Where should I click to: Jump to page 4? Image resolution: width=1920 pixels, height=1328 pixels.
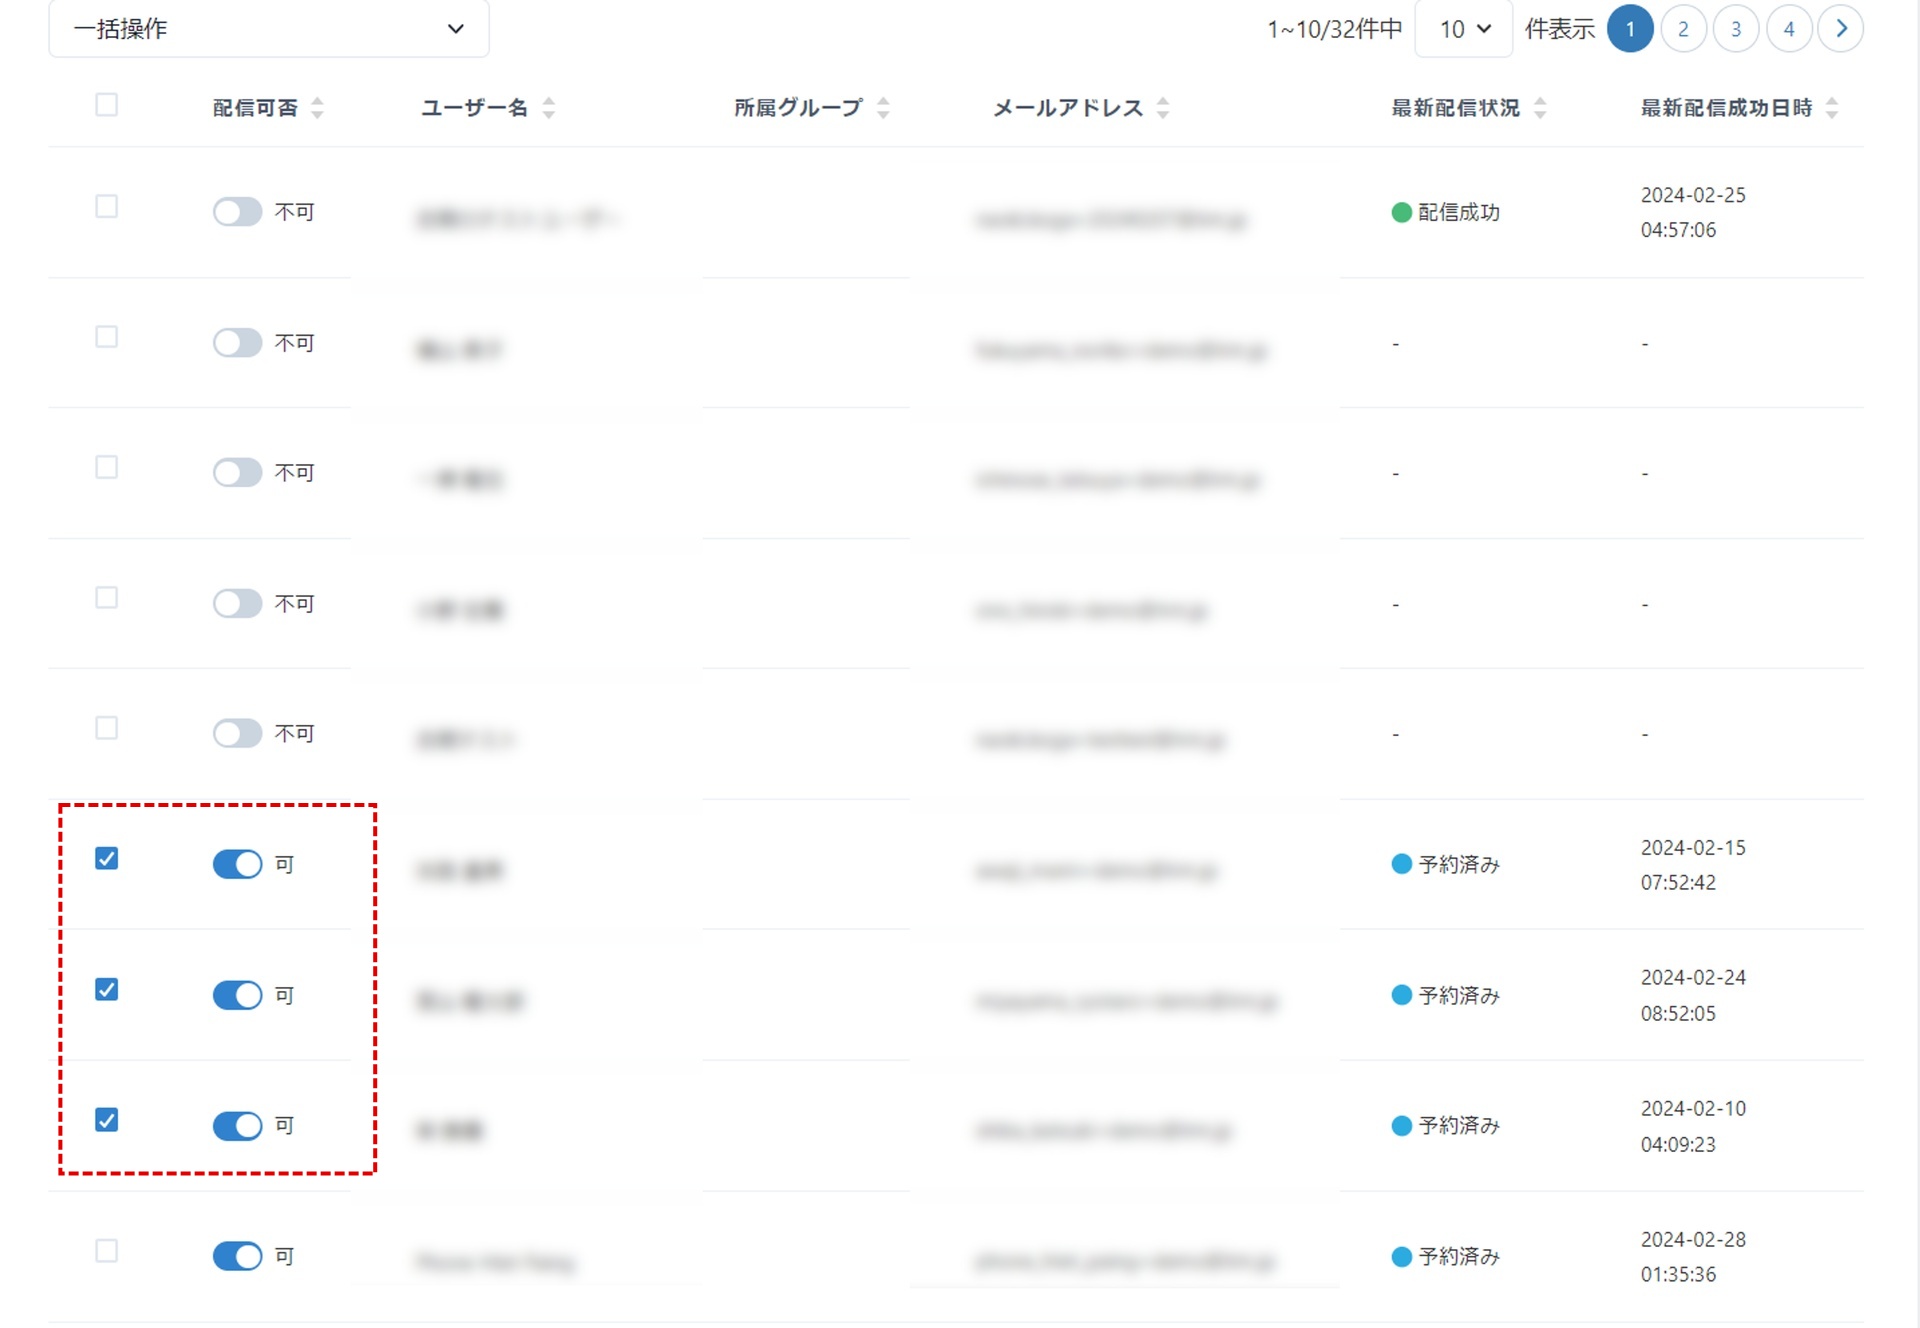[x=1789, y=29]
